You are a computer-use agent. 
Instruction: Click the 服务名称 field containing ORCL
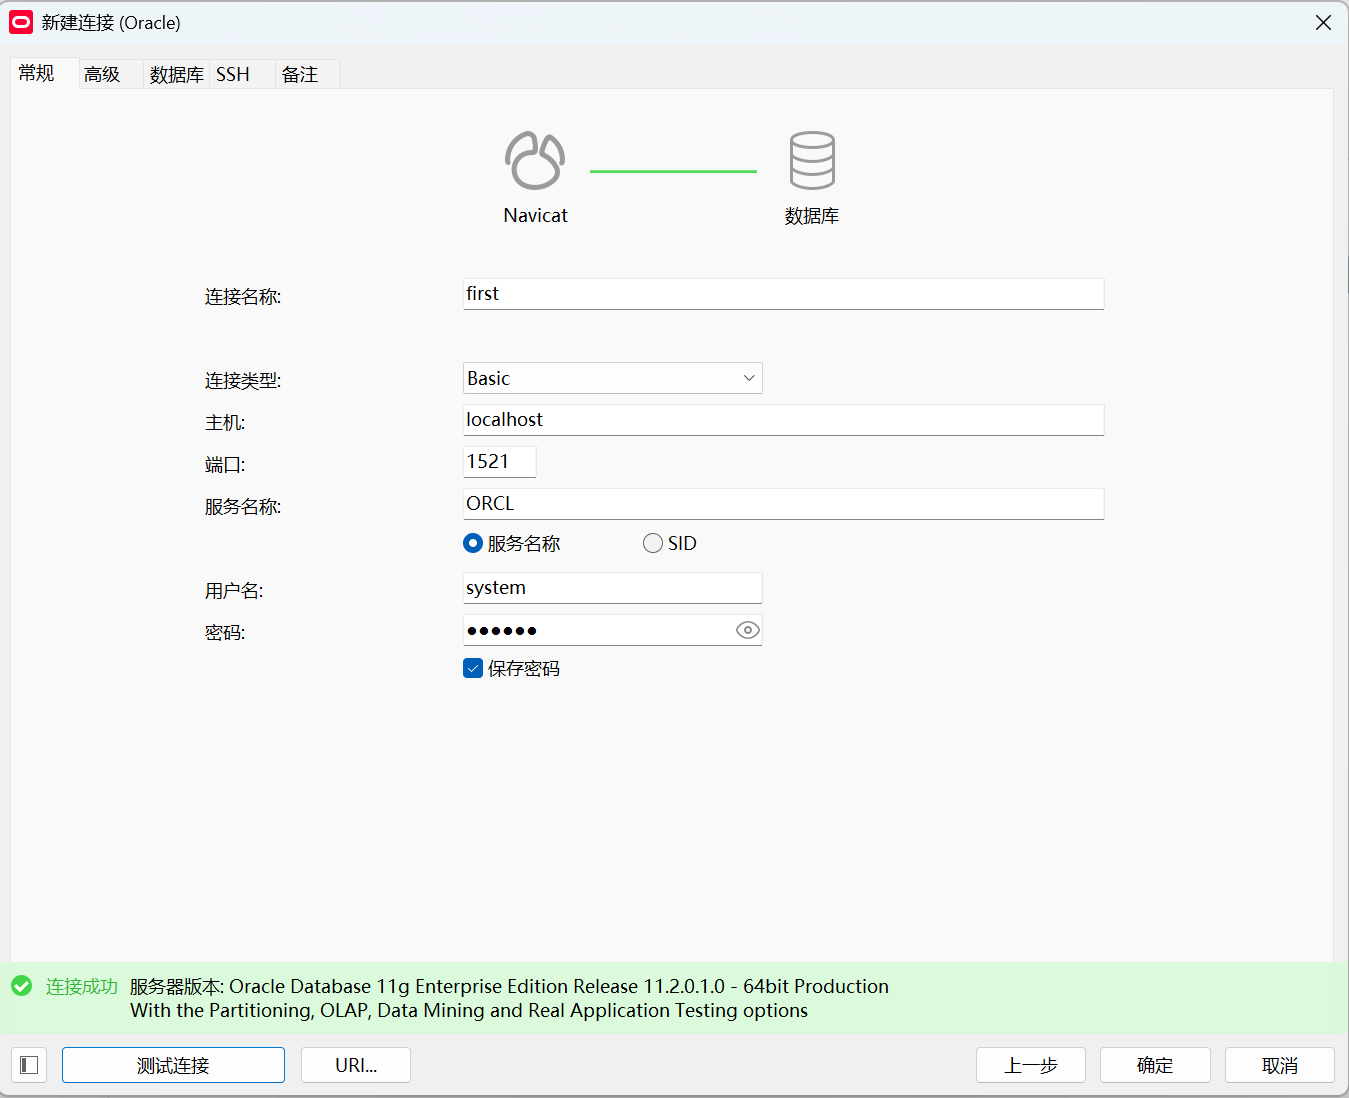[x=783, y=504]
